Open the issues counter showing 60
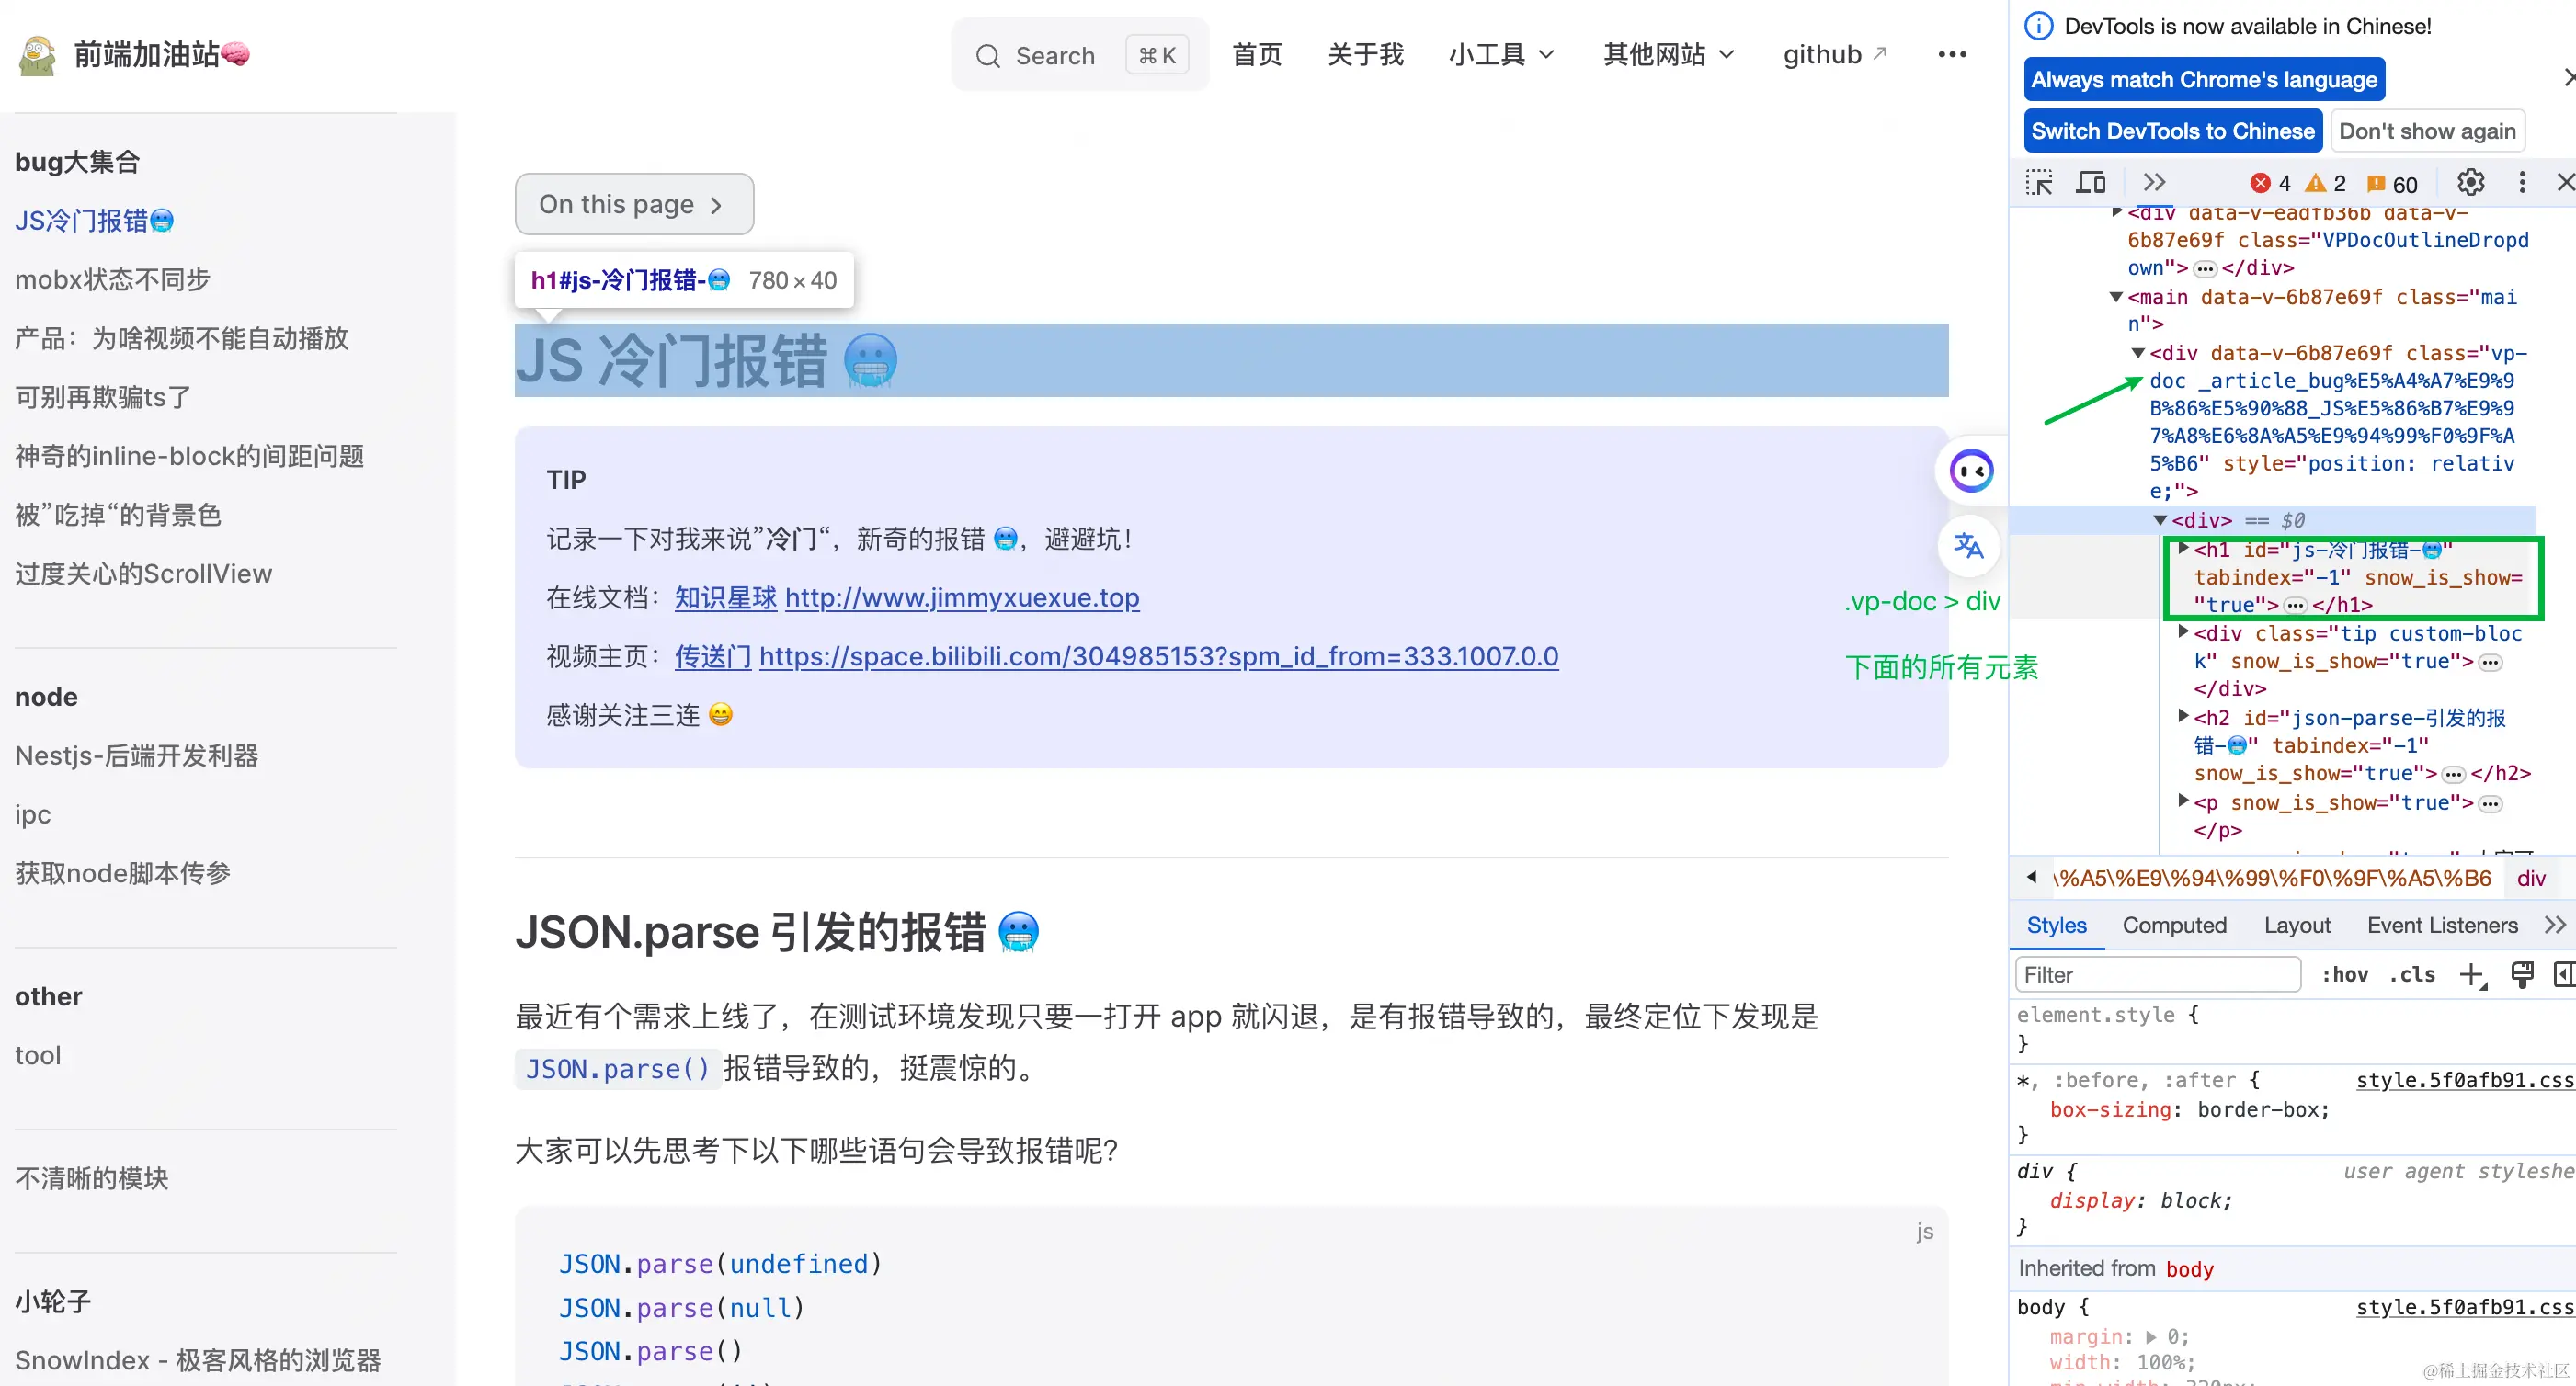This screenshot has width=2576, height=1386. [x=2390, y=183]
